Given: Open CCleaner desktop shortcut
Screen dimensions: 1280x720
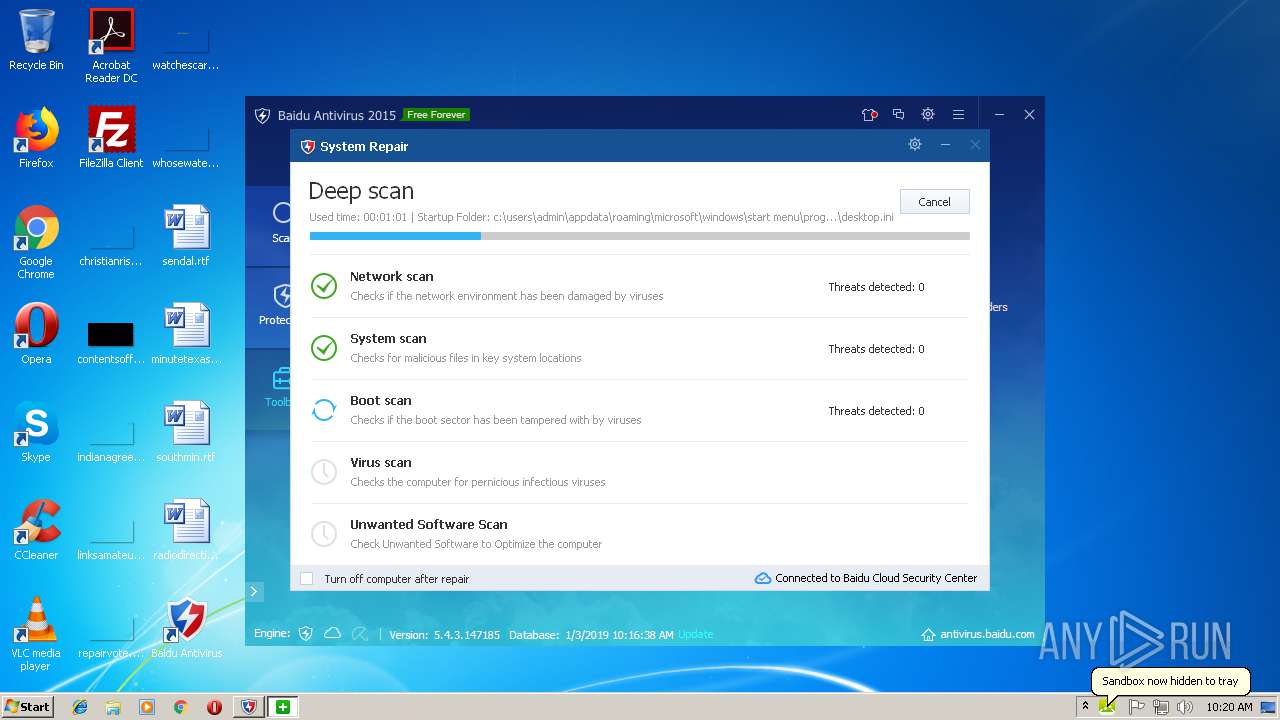Looking at the screenshot, I should [x=36, y=530].
